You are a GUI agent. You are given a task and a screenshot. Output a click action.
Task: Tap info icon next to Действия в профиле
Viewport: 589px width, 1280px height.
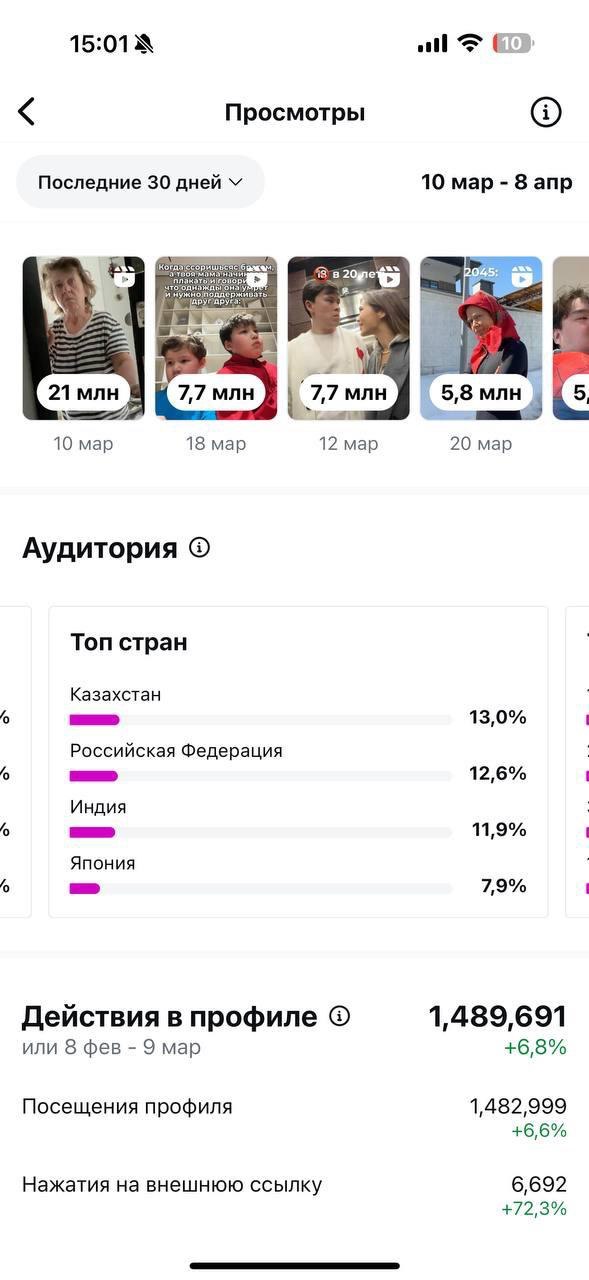(x=340, y=1016)
